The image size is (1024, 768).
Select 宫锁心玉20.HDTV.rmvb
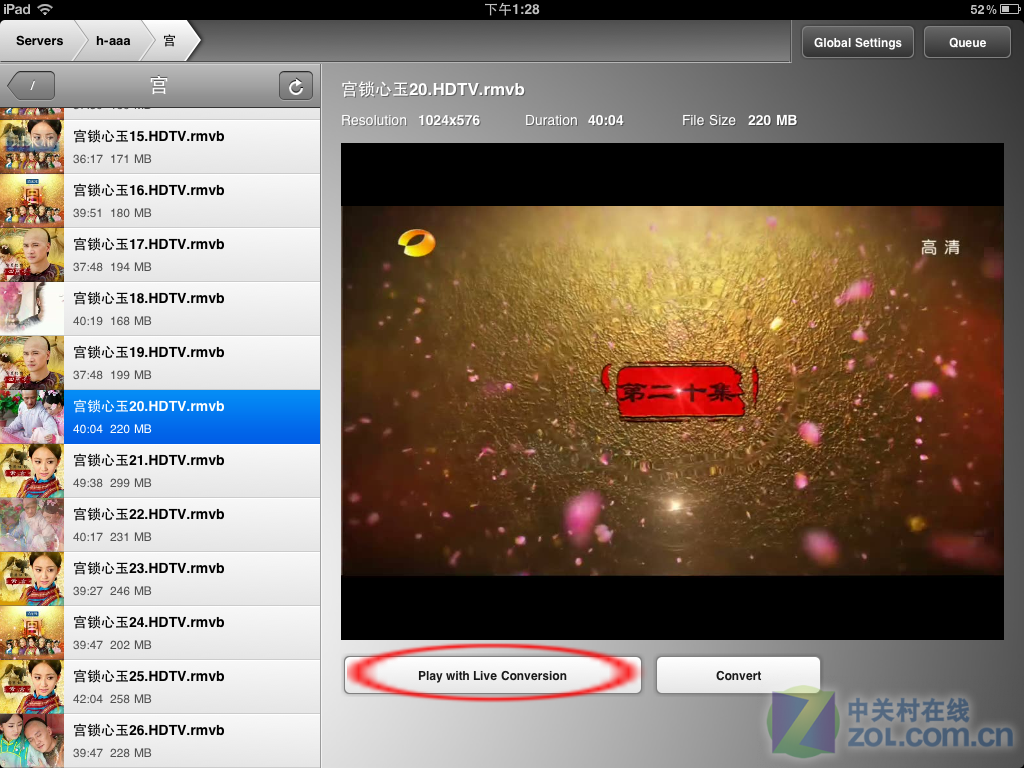coord(160,417)
